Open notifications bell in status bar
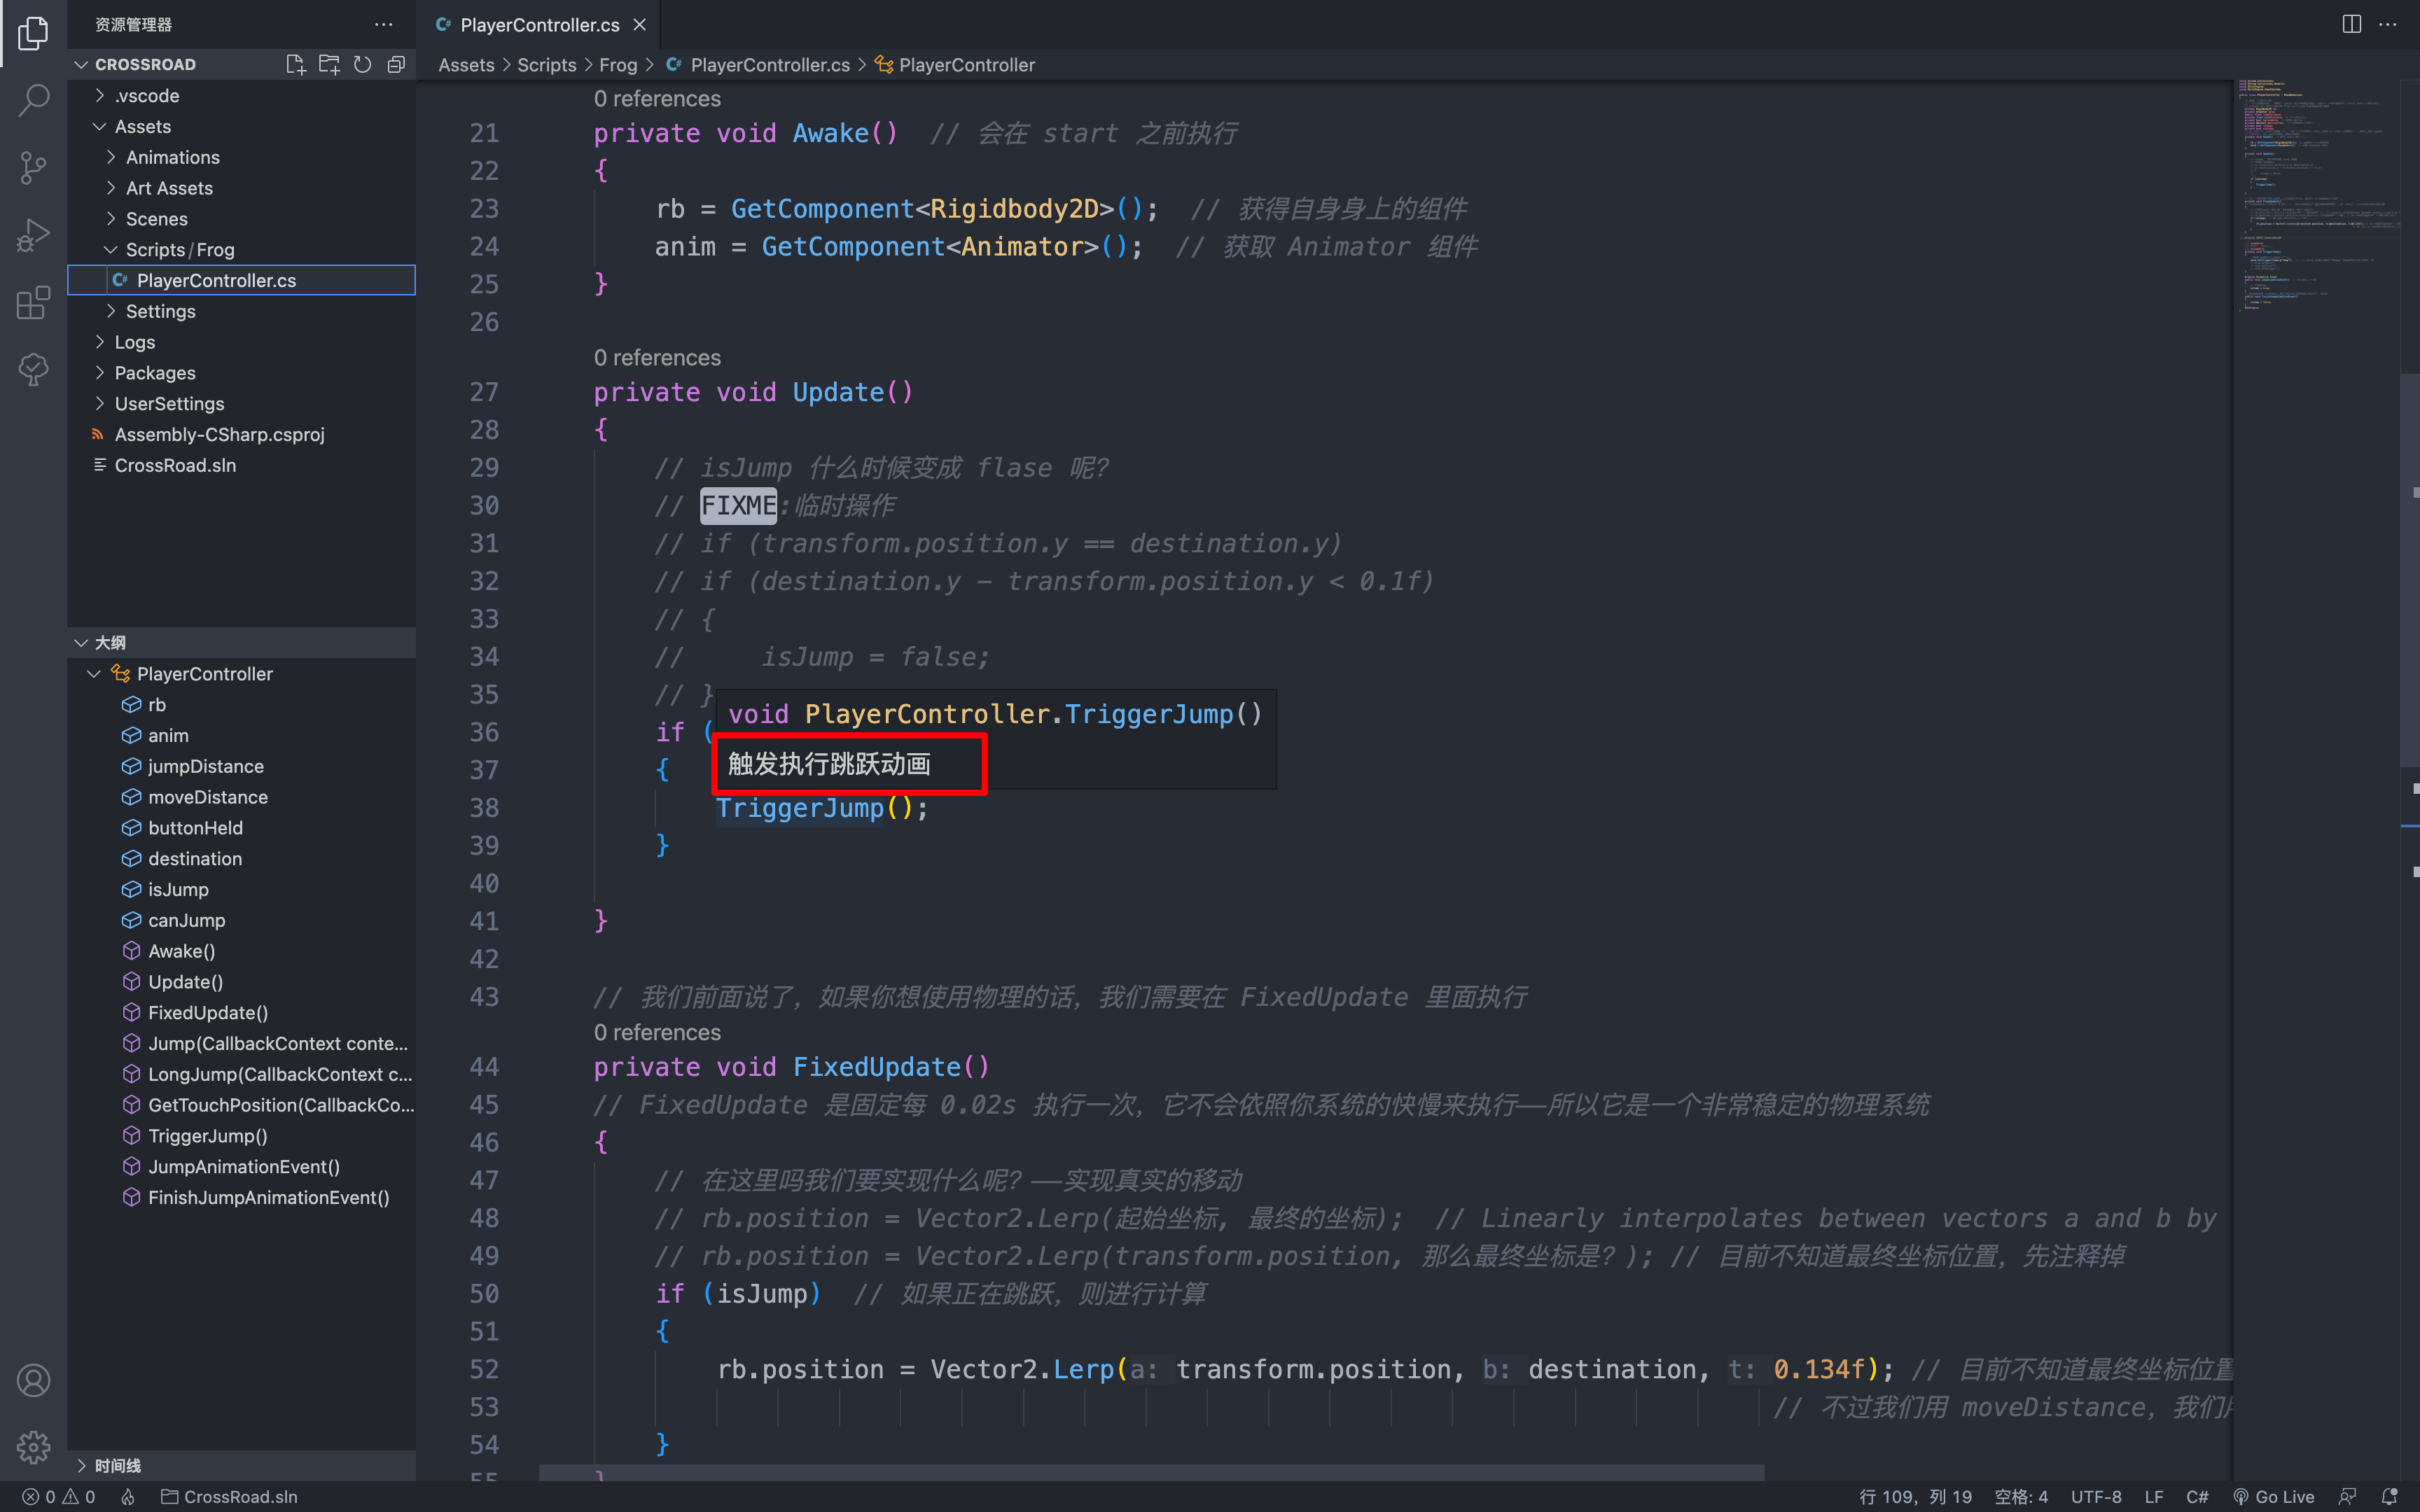This screenshot has width=2420, height=1512. 2389,1496
